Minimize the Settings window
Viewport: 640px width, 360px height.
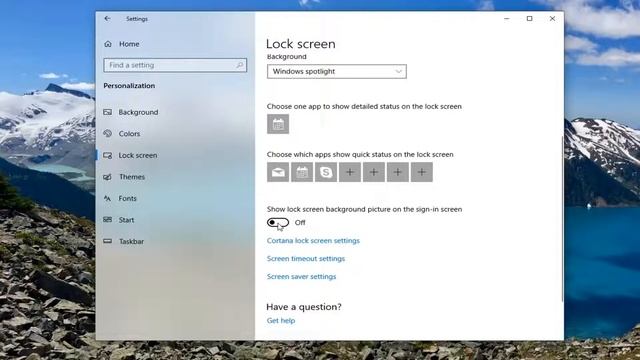(507, 18)
